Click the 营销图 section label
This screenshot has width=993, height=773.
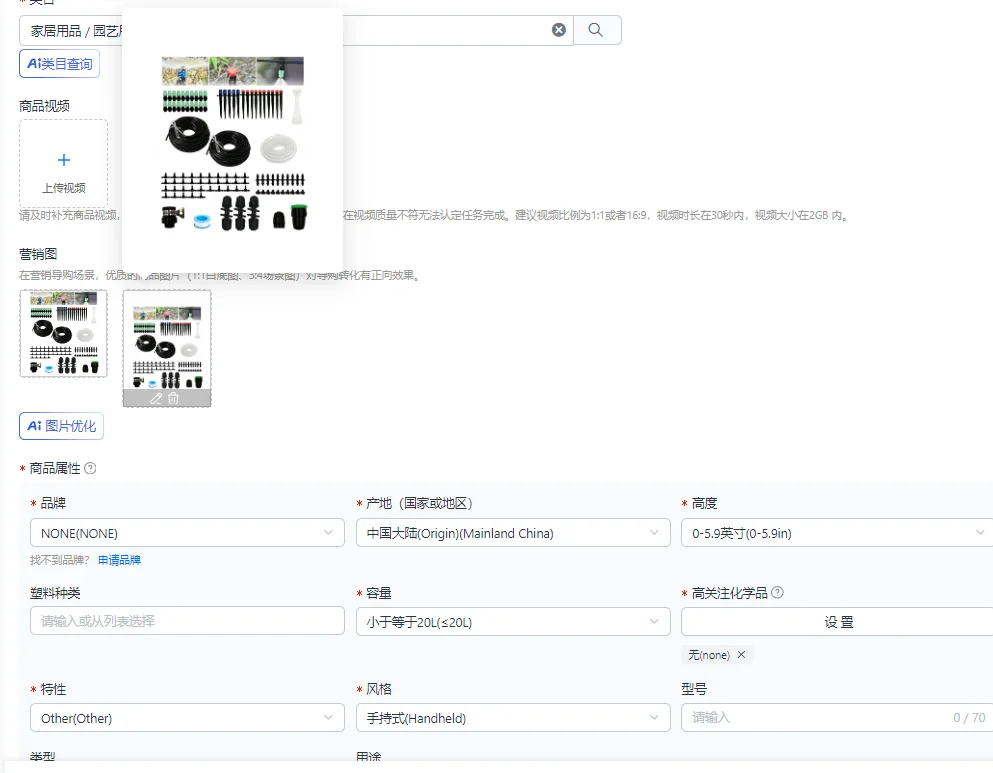[x=38, y=254]
